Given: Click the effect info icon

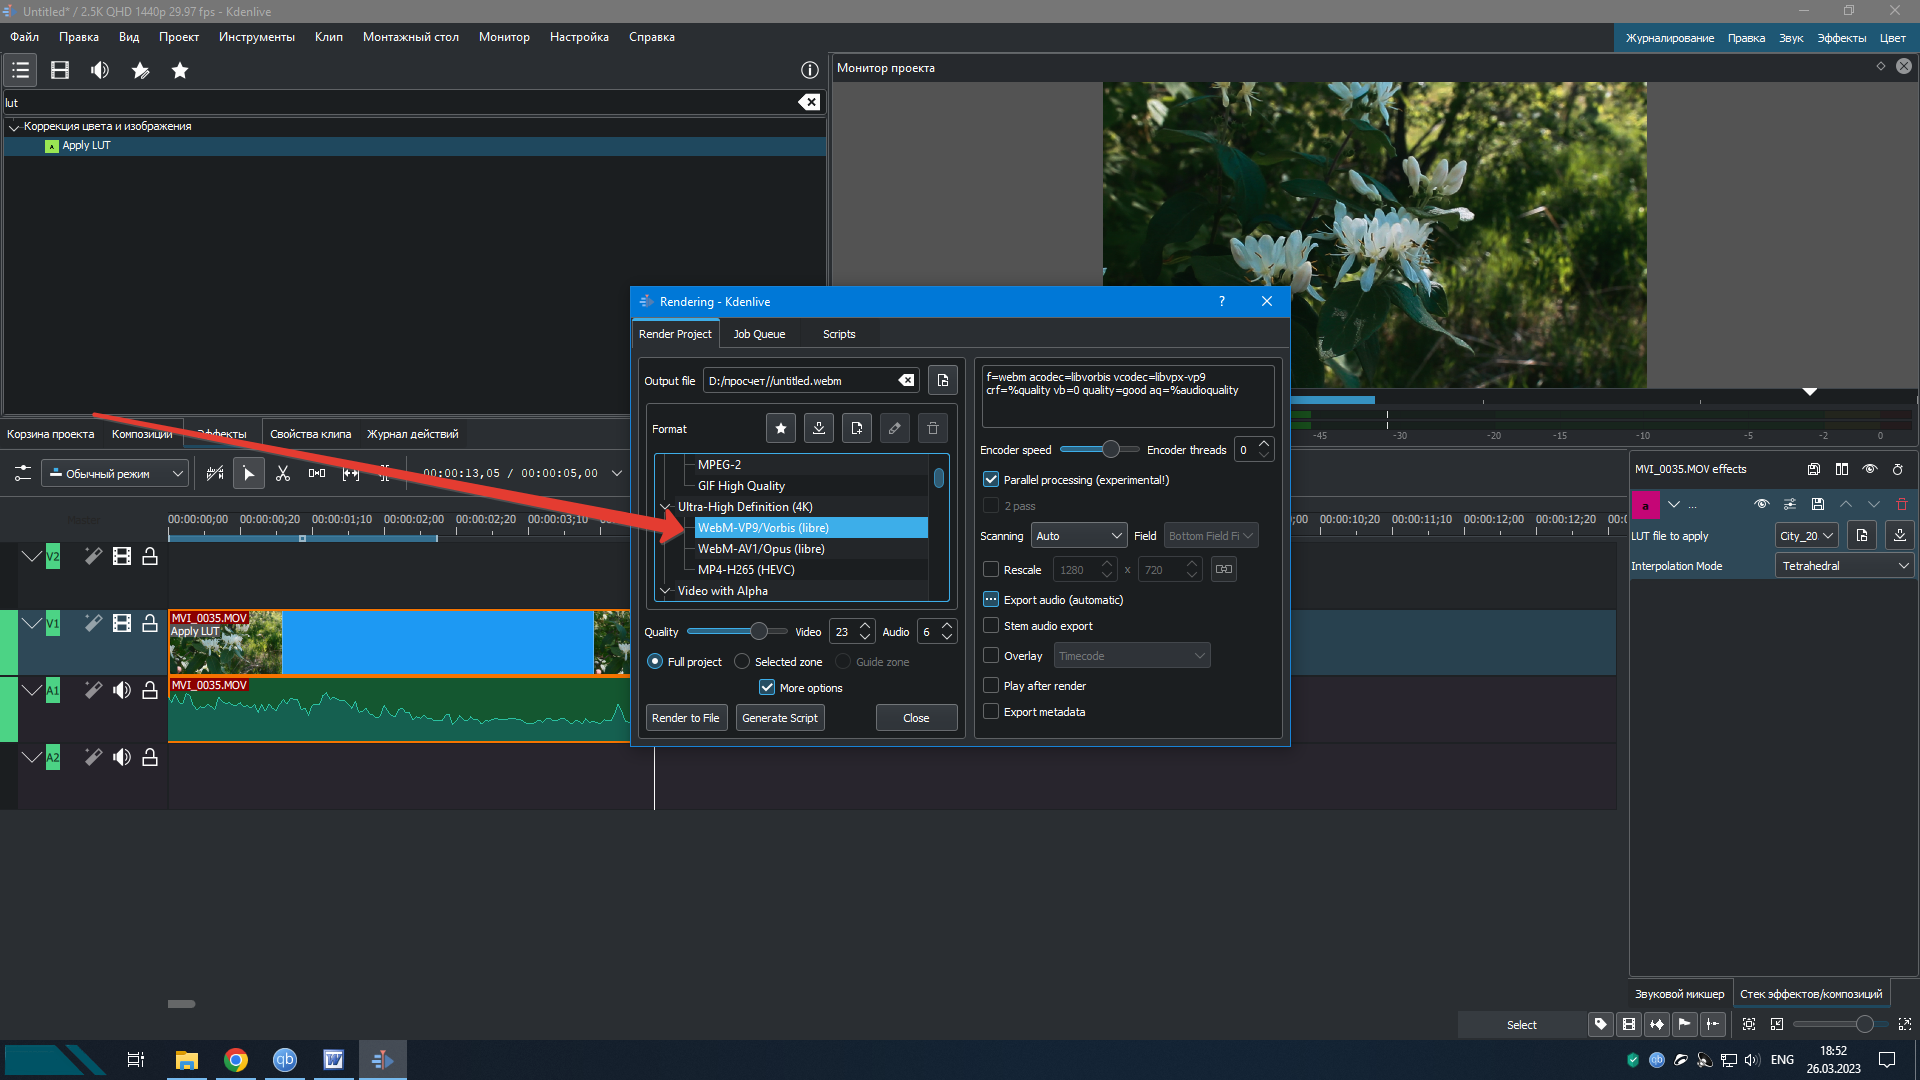Looking at the screenshot, I should pos(810,70).
